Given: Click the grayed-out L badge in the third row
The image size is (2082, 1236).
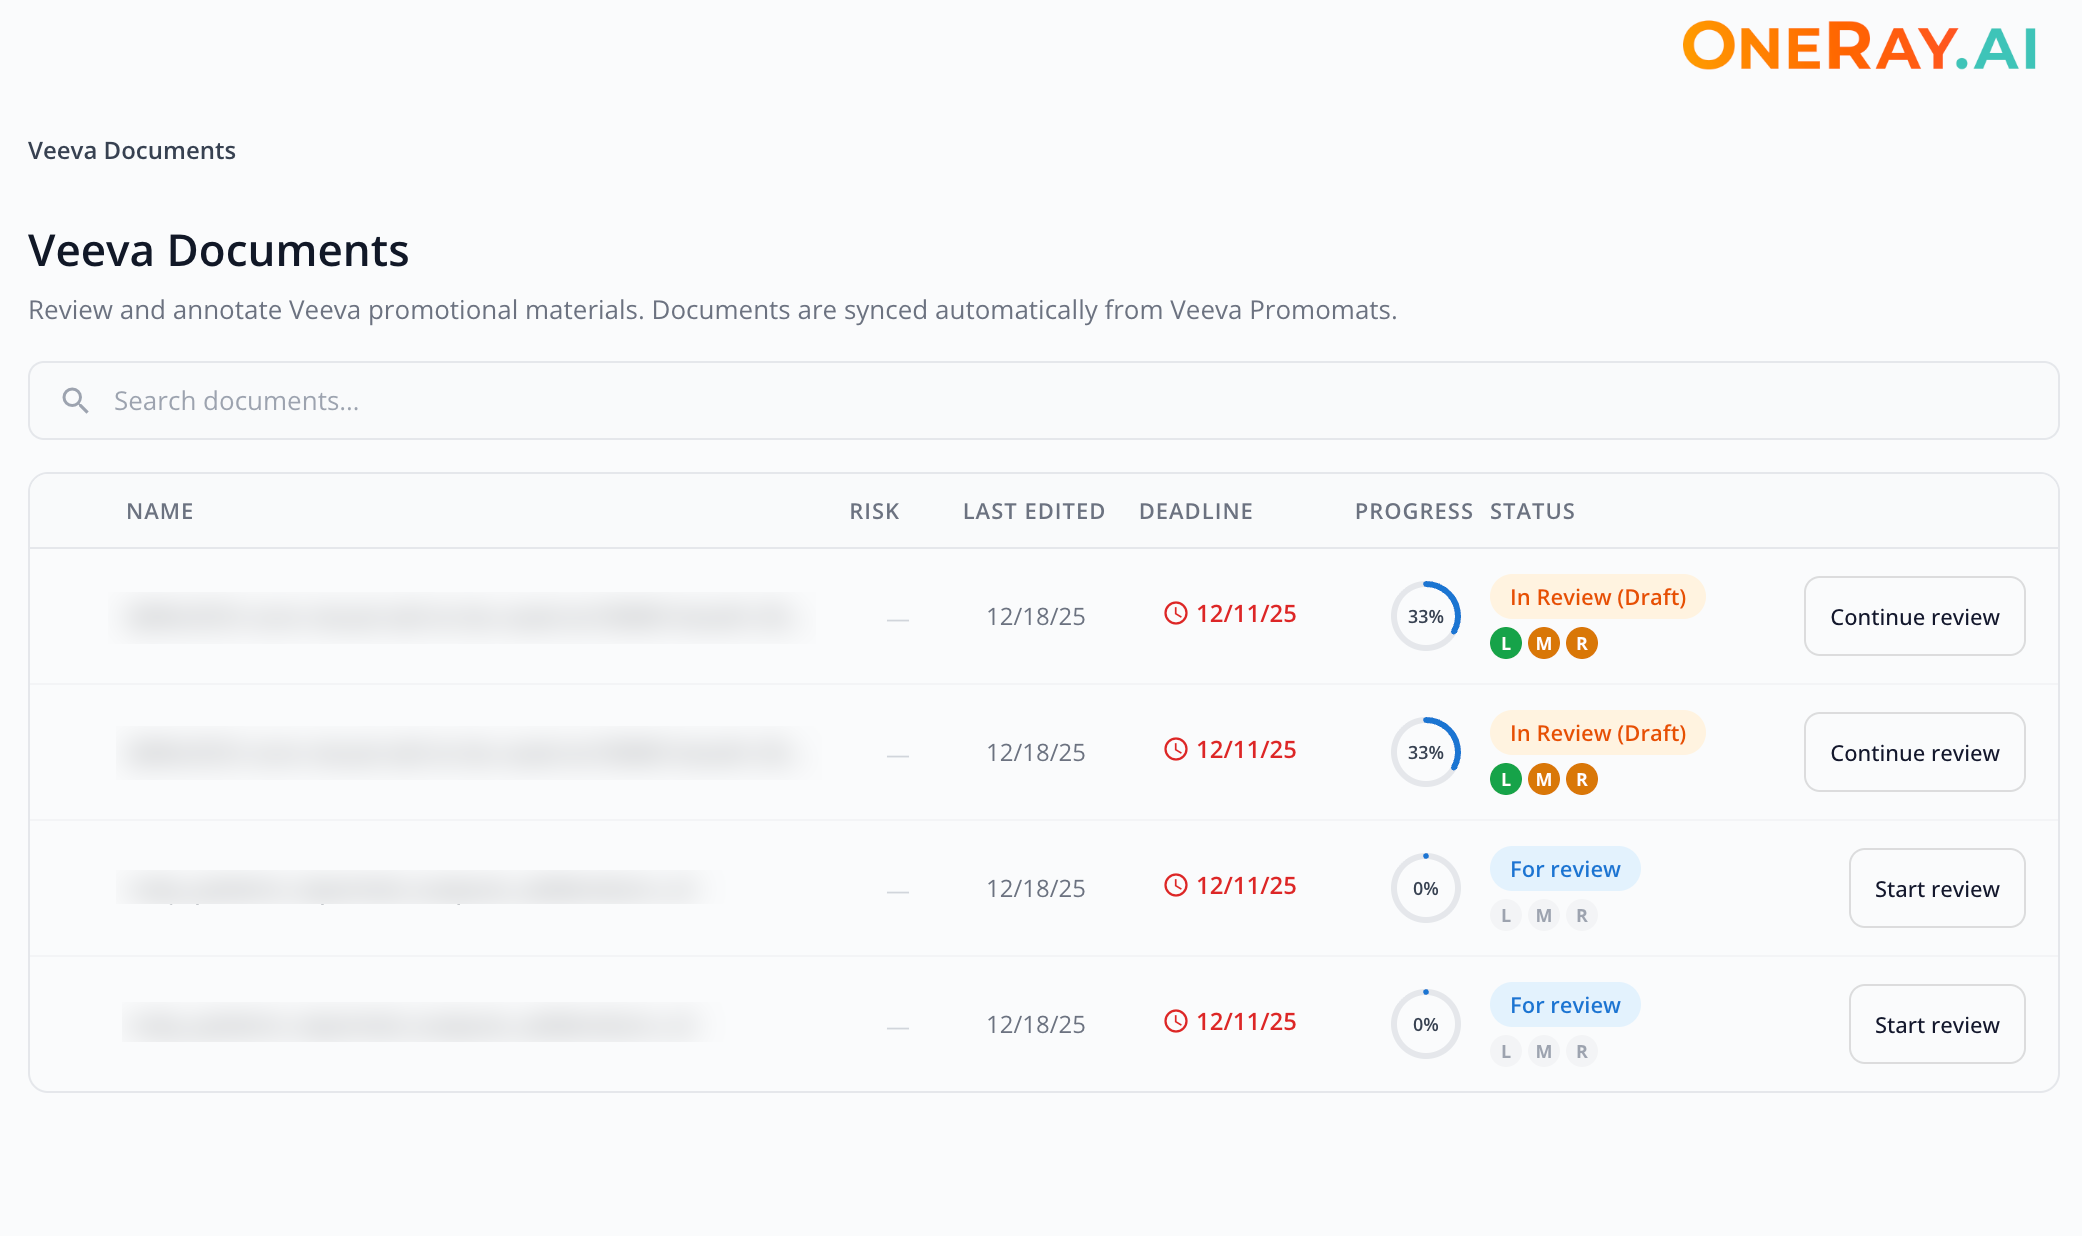Looking at the screenshot, I should click(1505, 915).
